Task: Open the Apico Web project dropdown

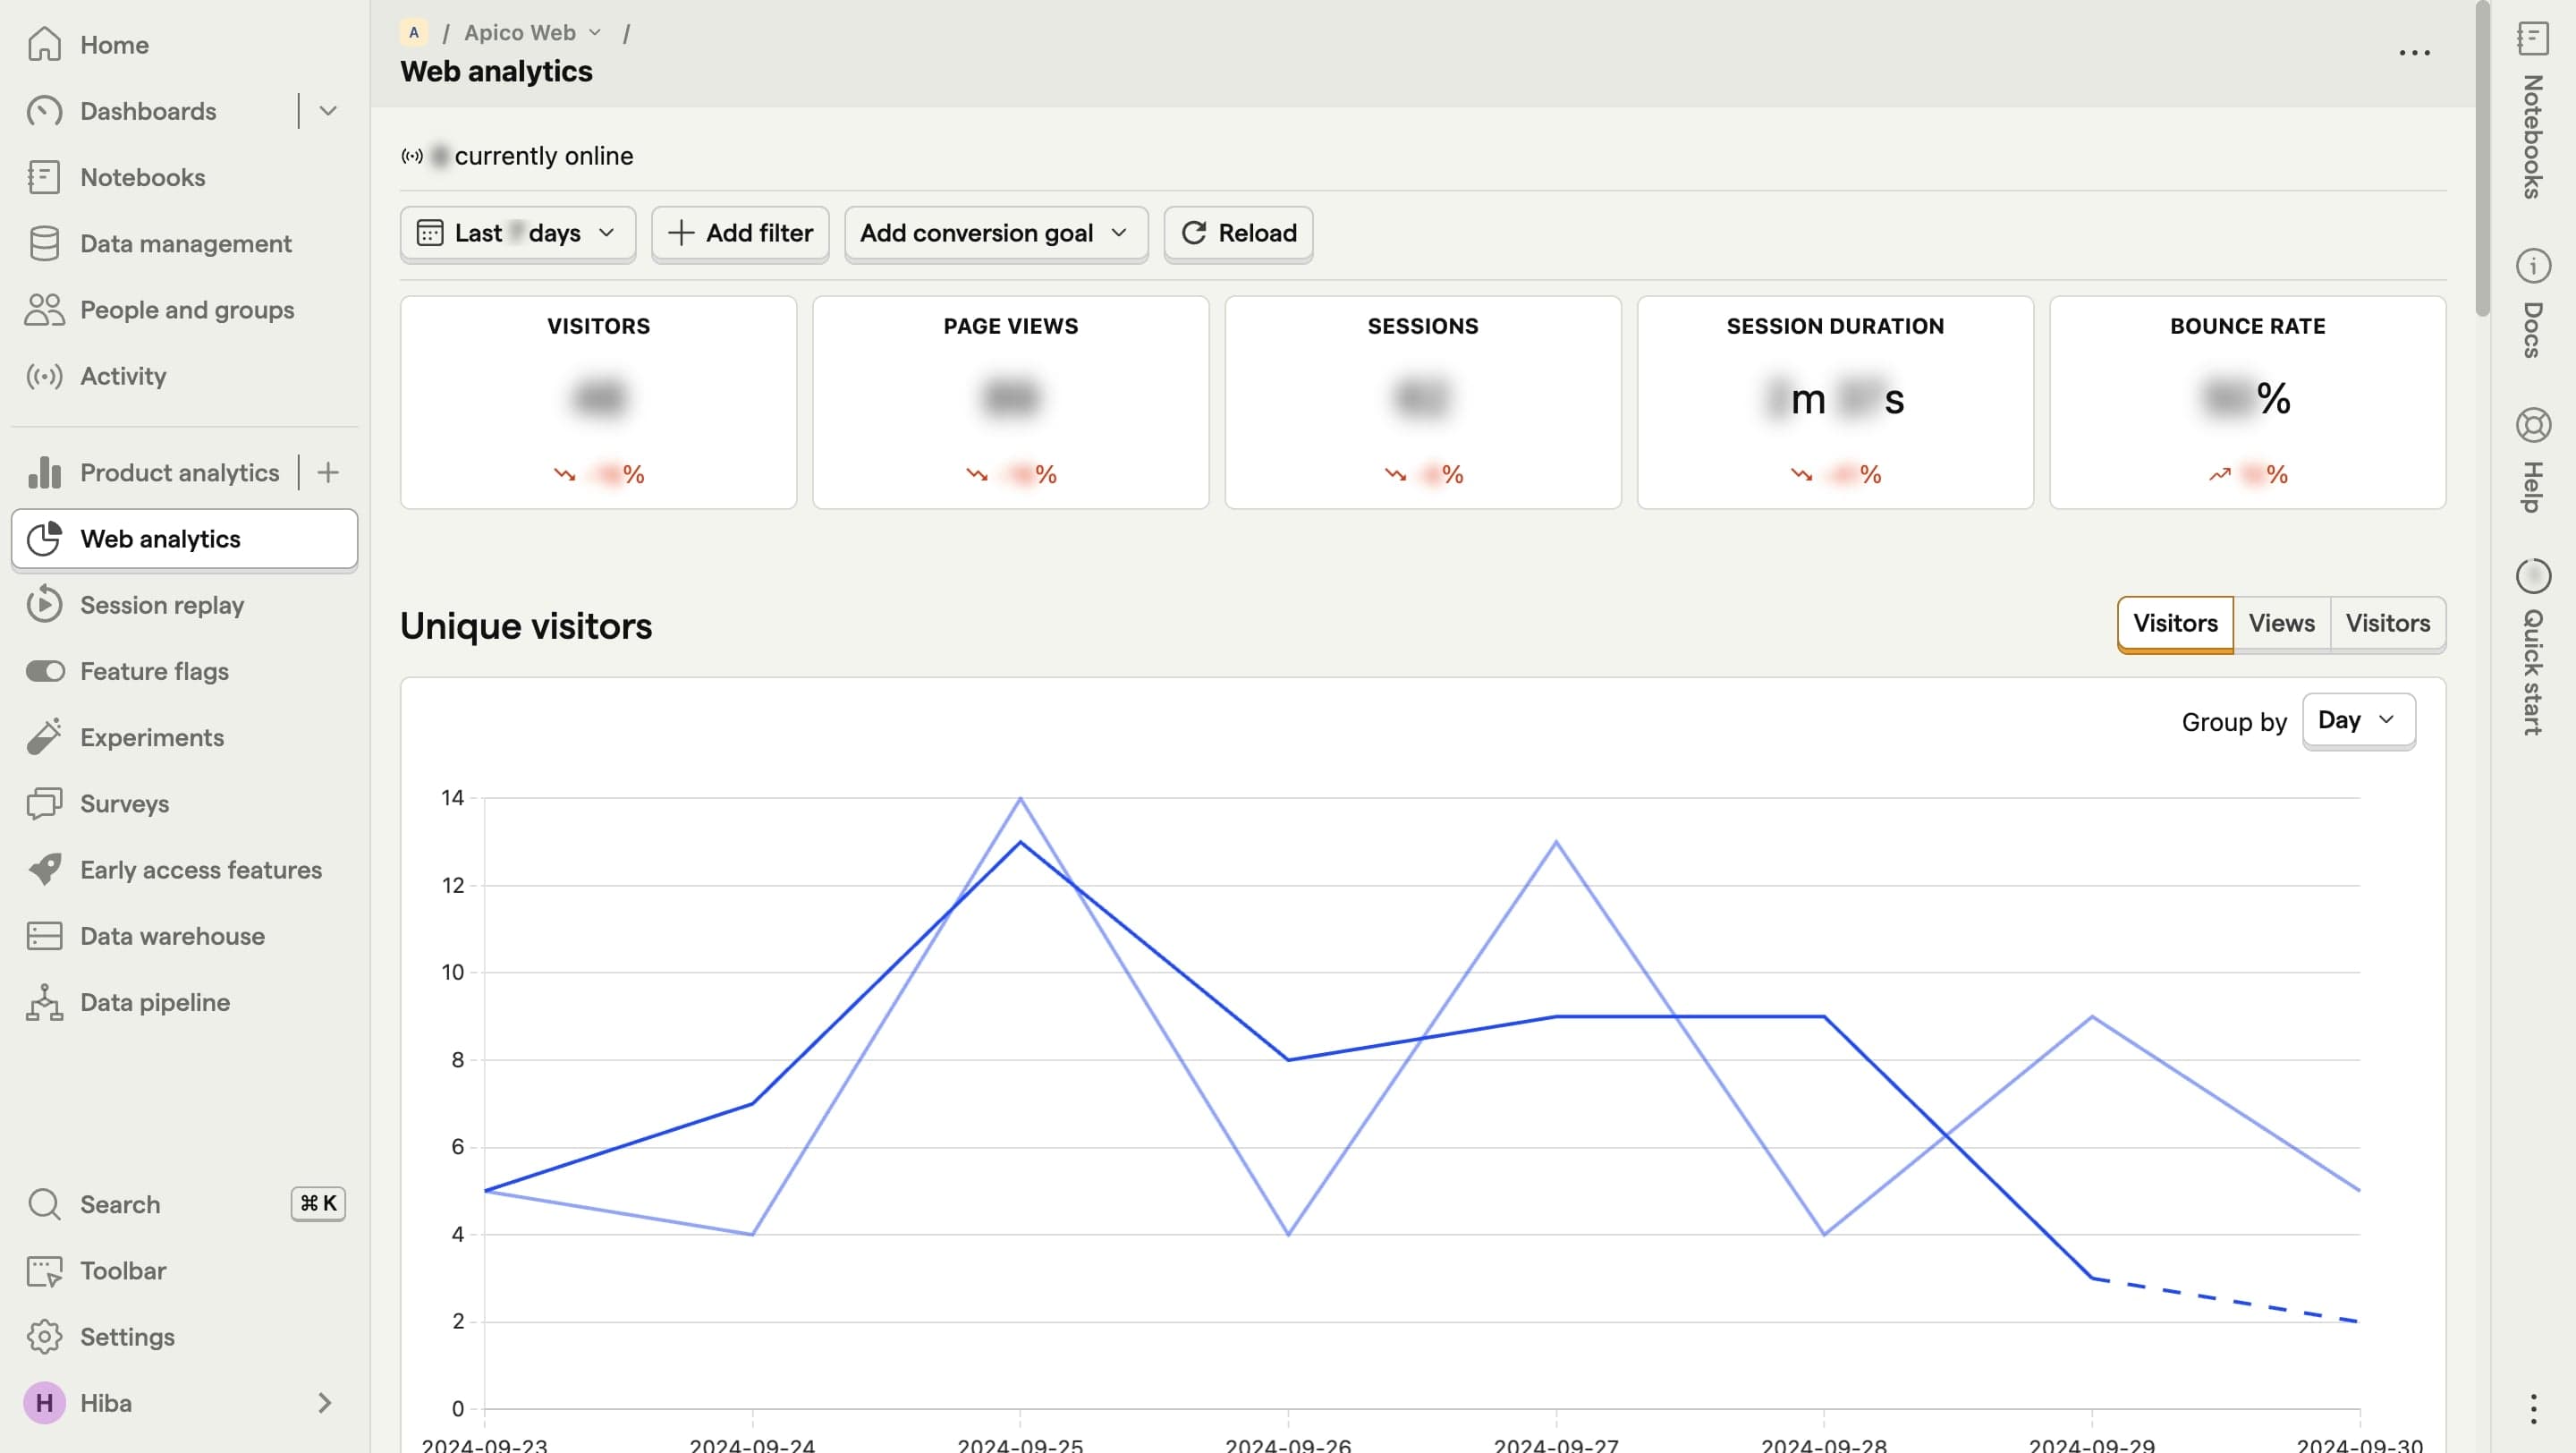Action: (532, 32)
